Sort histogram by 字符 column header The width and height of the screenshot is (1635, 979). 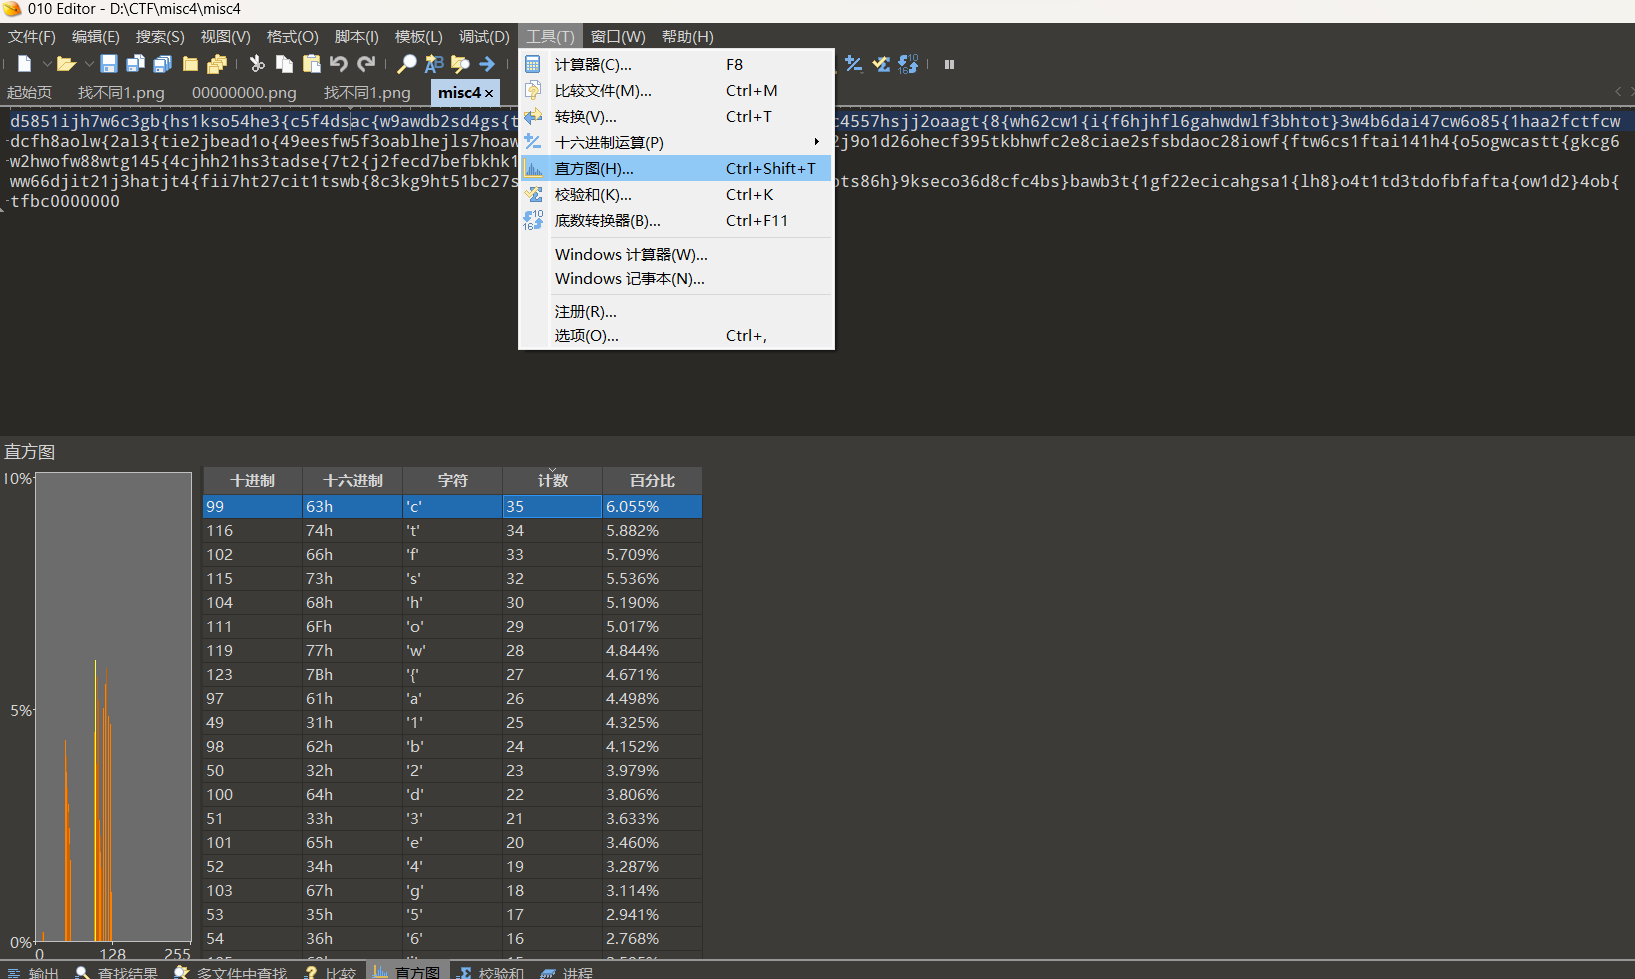coord(452,480)
